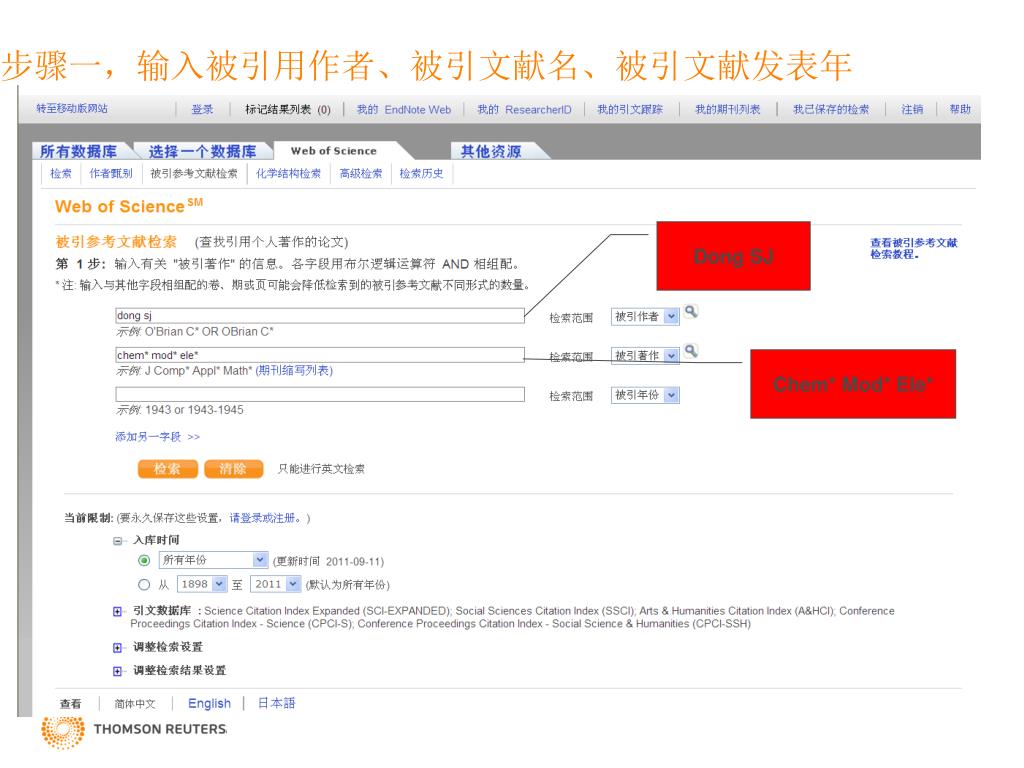
Task: Switch language to English
Action: point(210,703)
